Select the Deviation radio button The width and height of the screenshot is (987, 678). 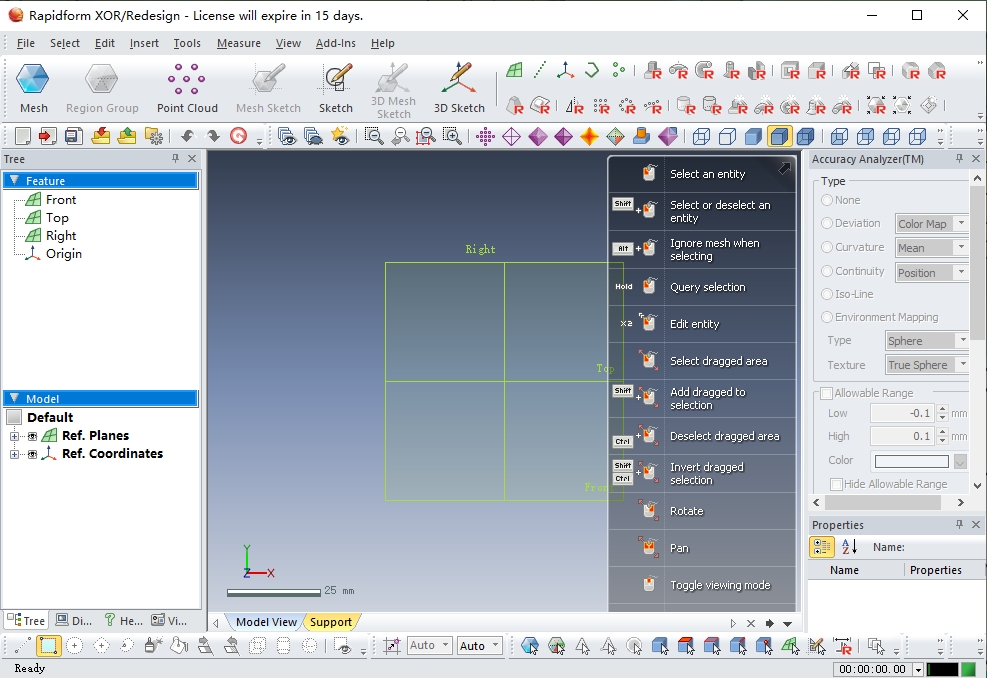[x=827, y=223]
